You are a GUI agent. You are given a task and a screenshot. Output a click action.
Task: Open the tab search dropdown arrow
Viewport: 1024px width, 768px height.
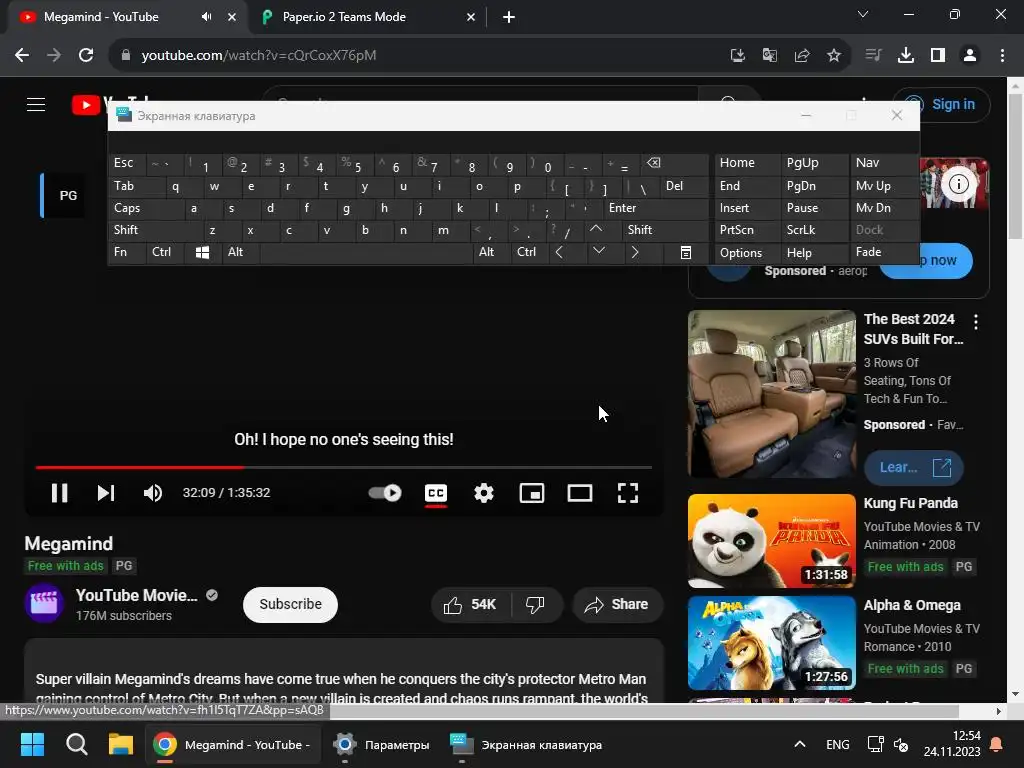coord(863,14)
